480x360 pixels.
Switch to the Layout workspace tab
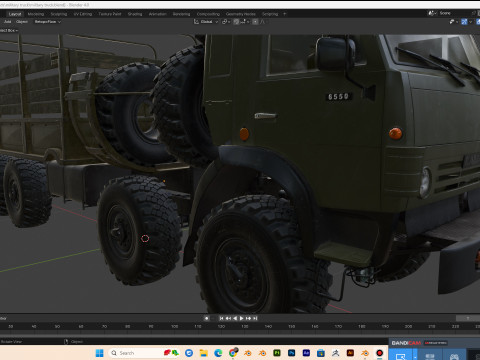pyautogui.click(x=15, y=14)
